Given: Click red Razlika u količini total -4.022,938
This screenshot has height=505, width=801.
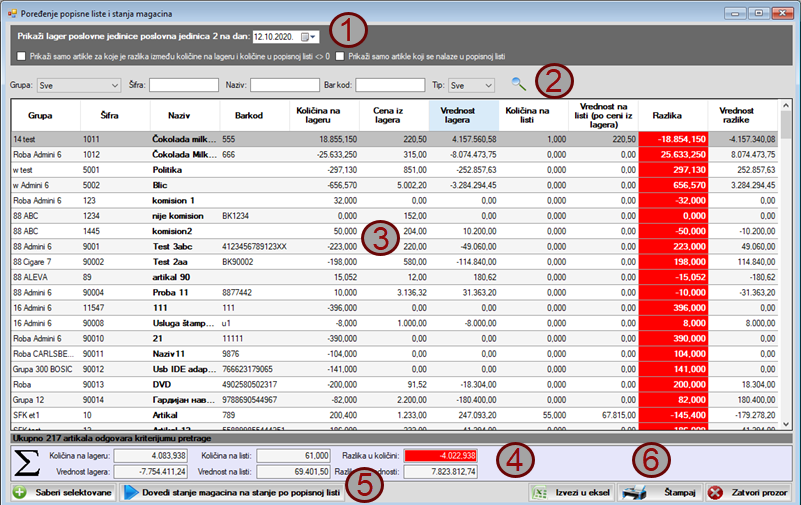Looking at the screenshot, I should pos(440,455).
